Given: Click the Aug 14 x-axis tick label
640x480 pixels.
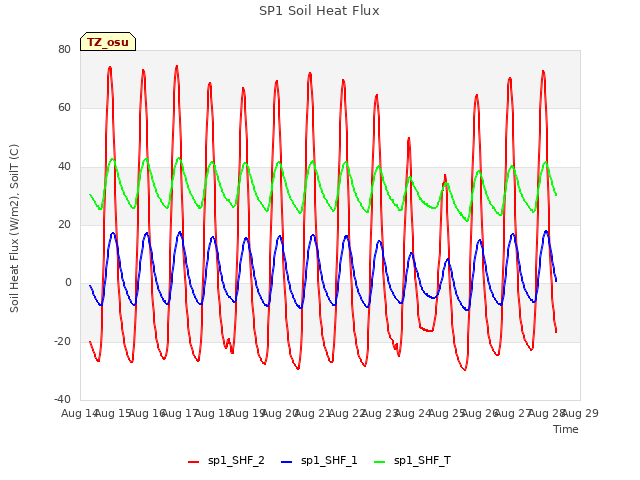Looking at the screenshot, I should 78,413.
